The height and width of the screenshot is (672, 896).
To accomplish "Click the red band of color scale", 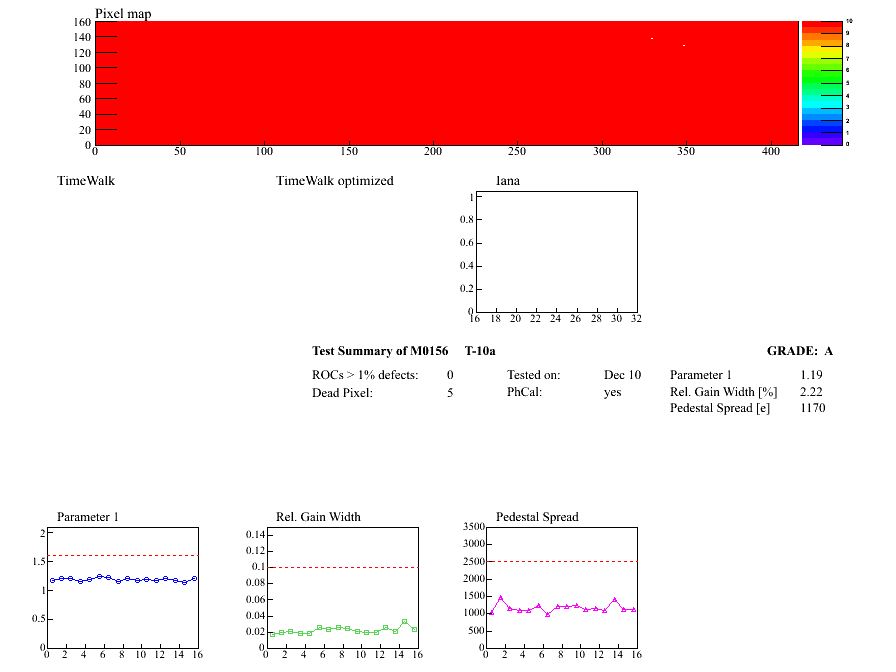I will (x=822, y=26).
